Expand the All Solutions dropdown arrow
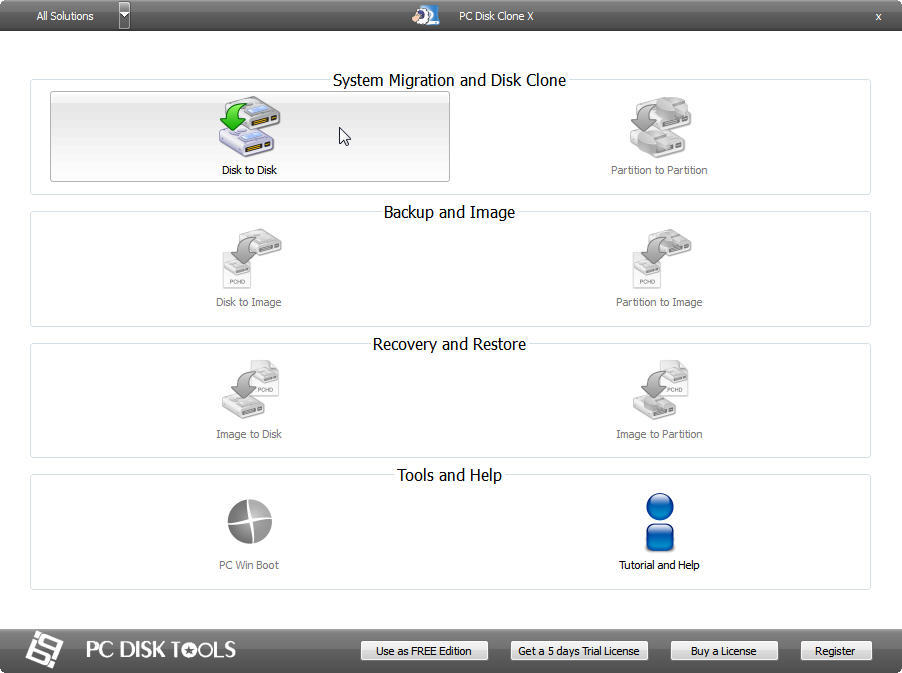 tap(124, 16)
